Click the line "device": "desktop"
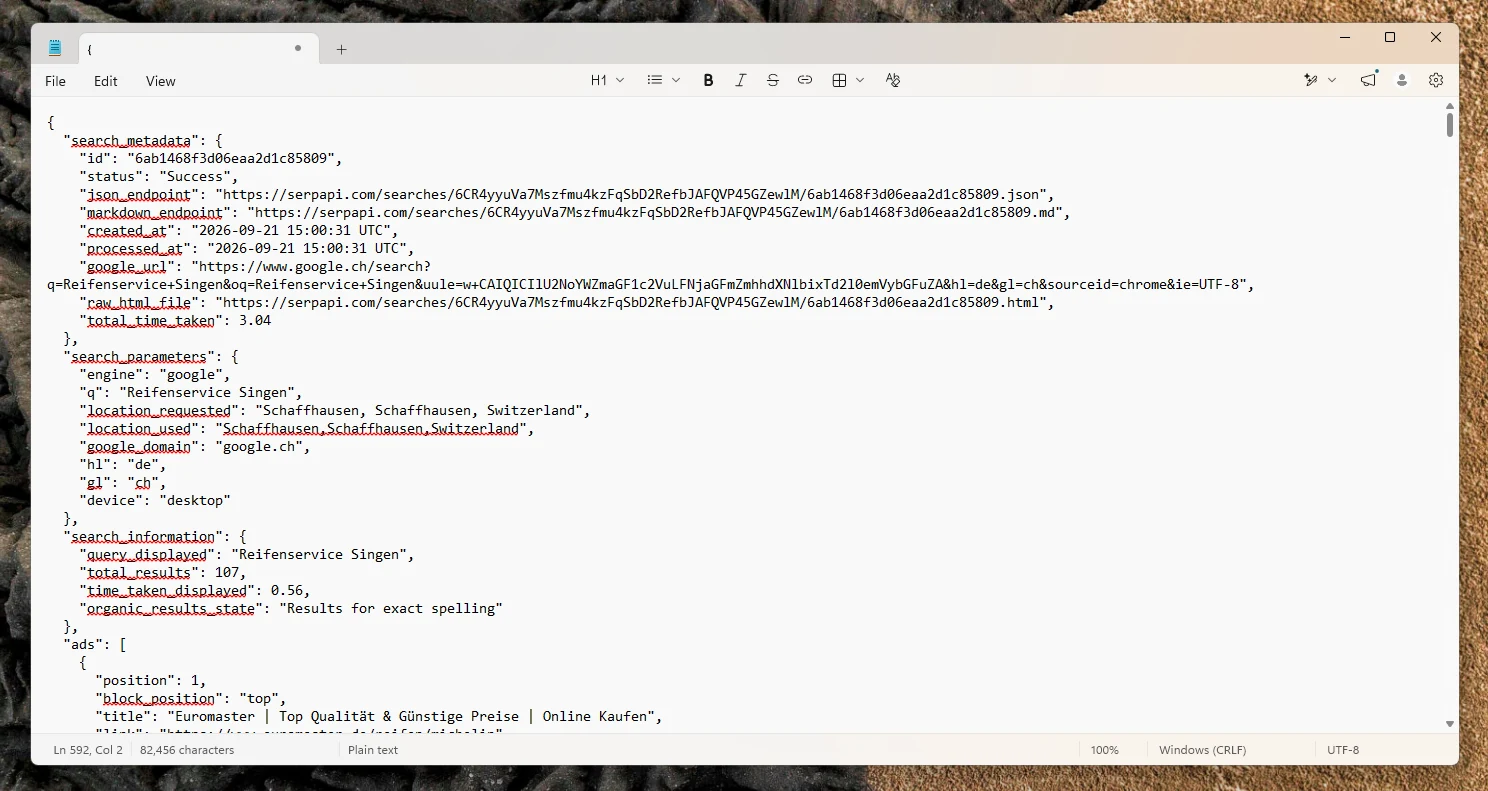 (x=155, y=501)
